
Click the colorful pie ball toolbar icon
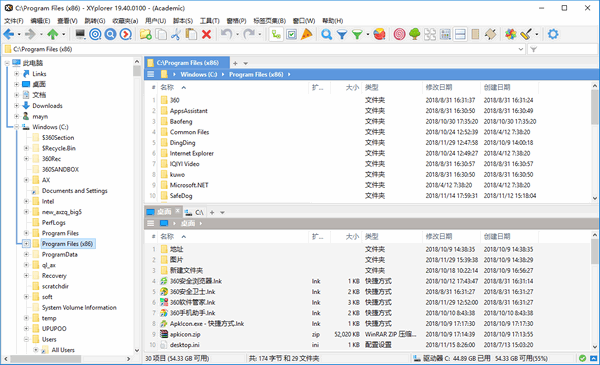379,34
